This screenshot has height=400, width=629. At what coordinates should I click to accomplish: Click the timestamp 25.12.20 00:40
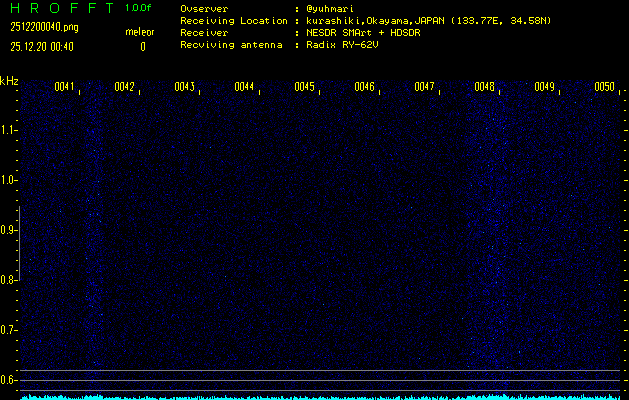[x=42, y=47]
